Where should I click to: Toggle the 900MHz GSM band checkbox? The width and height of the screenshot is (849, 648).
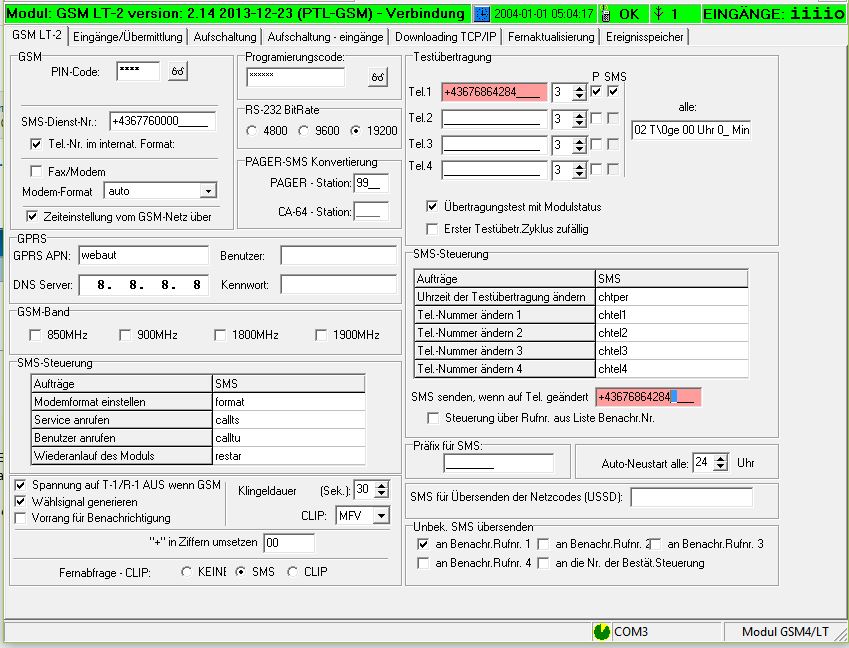click(x=126, y=334)
